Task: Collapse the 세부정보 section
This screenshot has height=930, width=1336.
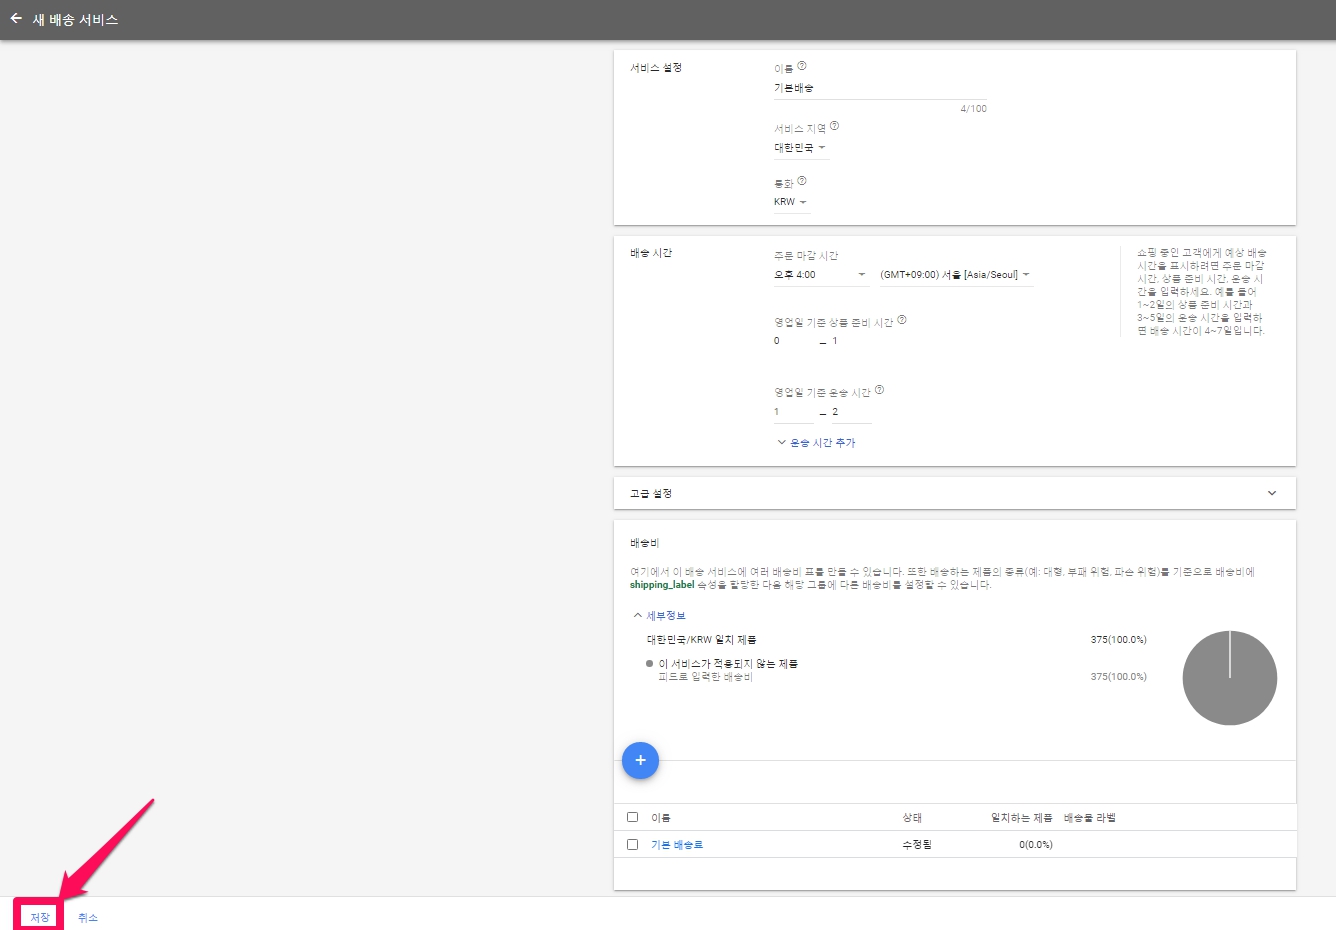Action: (x=660, y=615)
